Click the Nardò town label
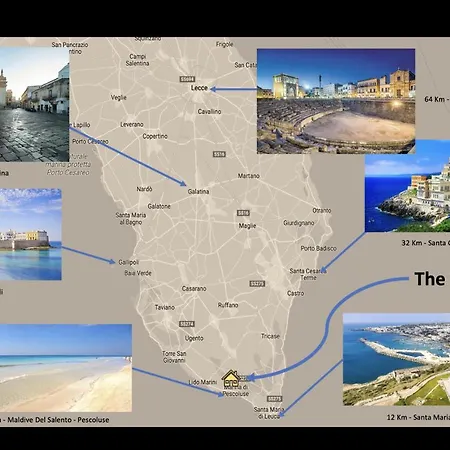 tap(144, 189)
